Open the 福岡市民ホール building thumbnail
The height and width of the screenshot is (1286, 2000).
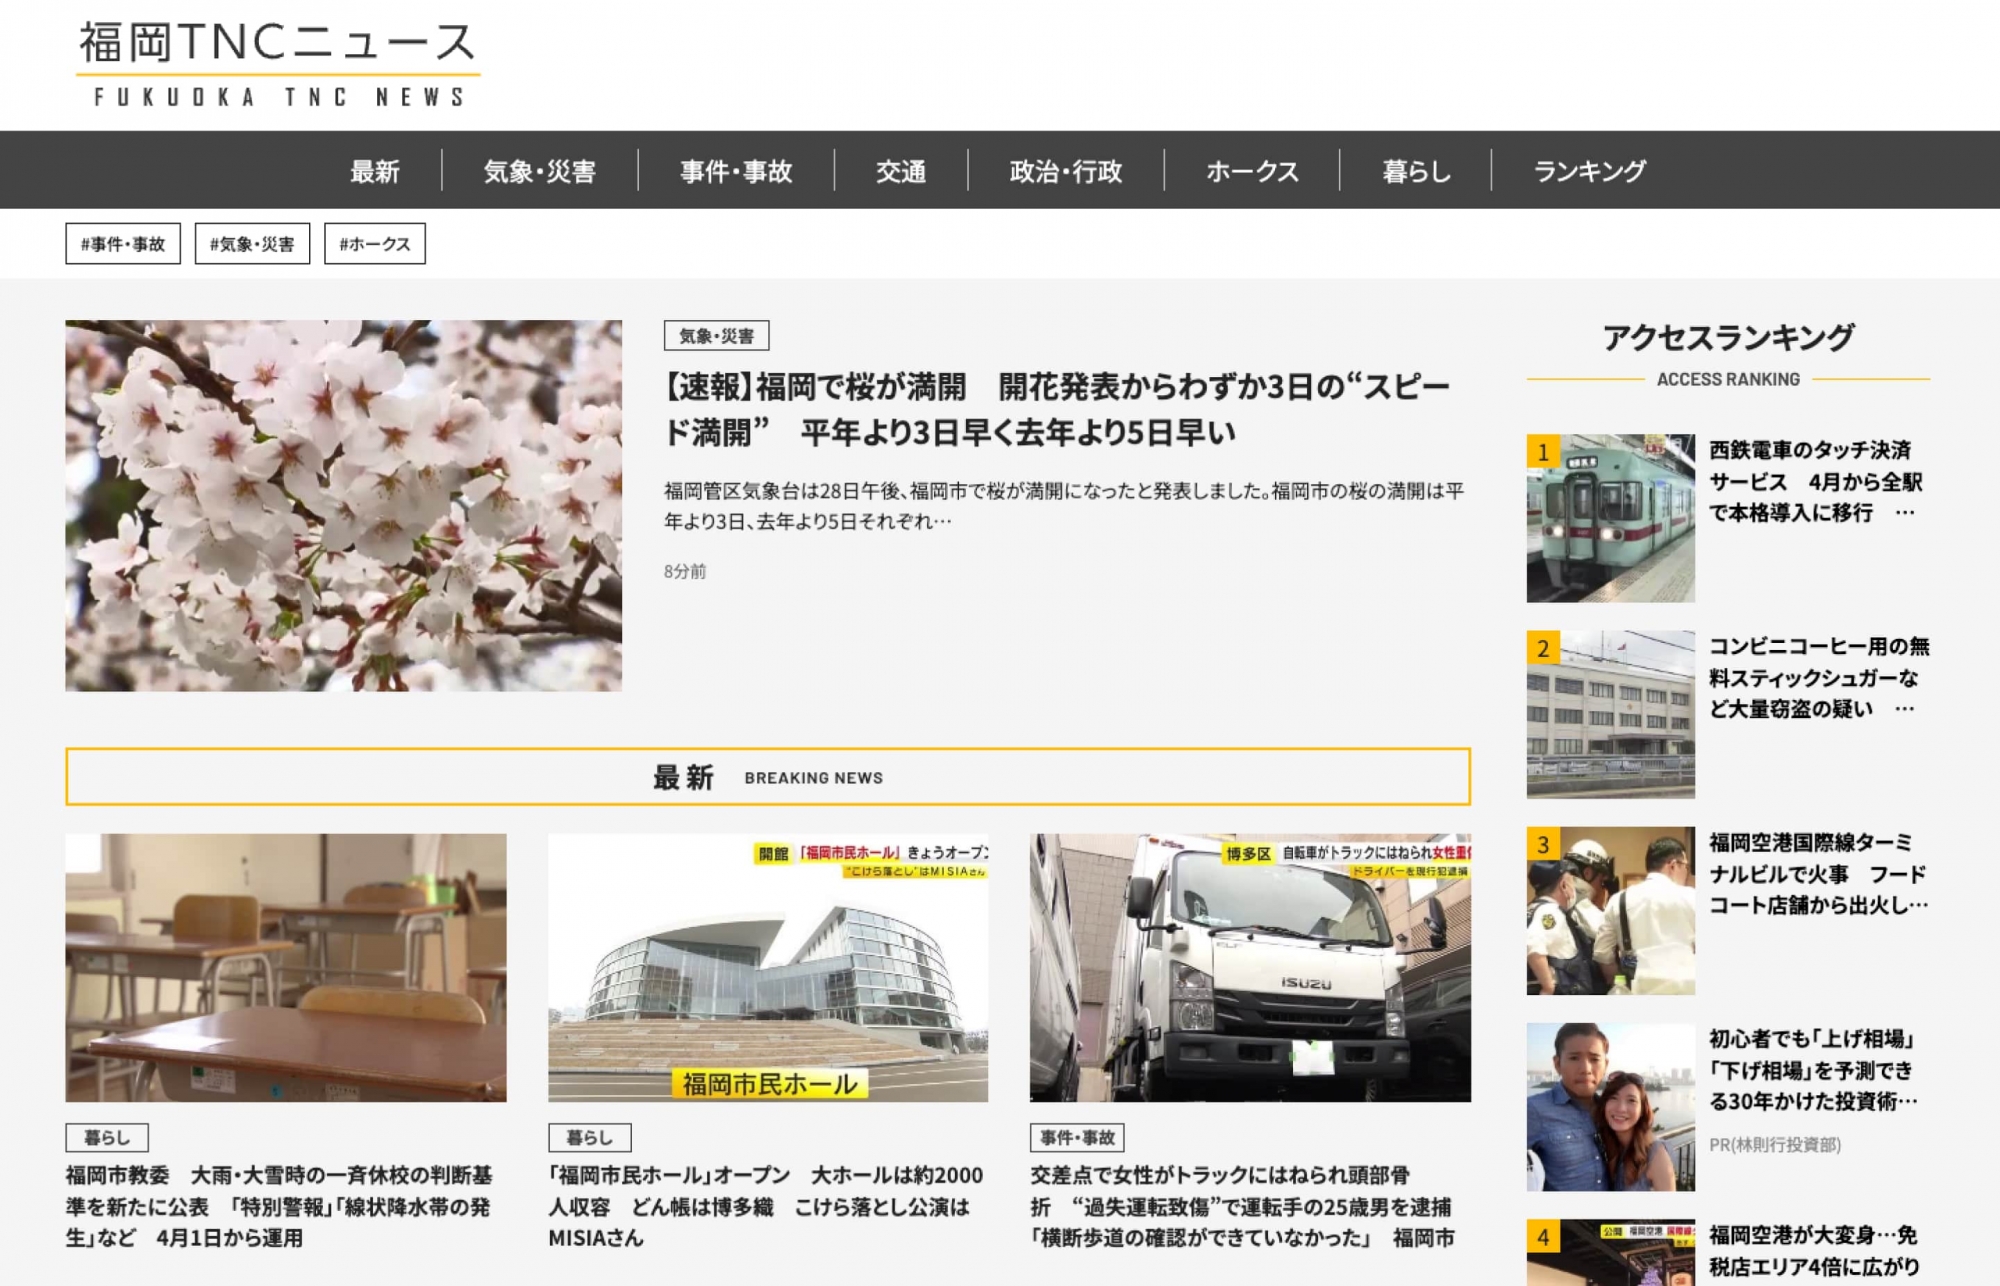[x=768, y=967]
